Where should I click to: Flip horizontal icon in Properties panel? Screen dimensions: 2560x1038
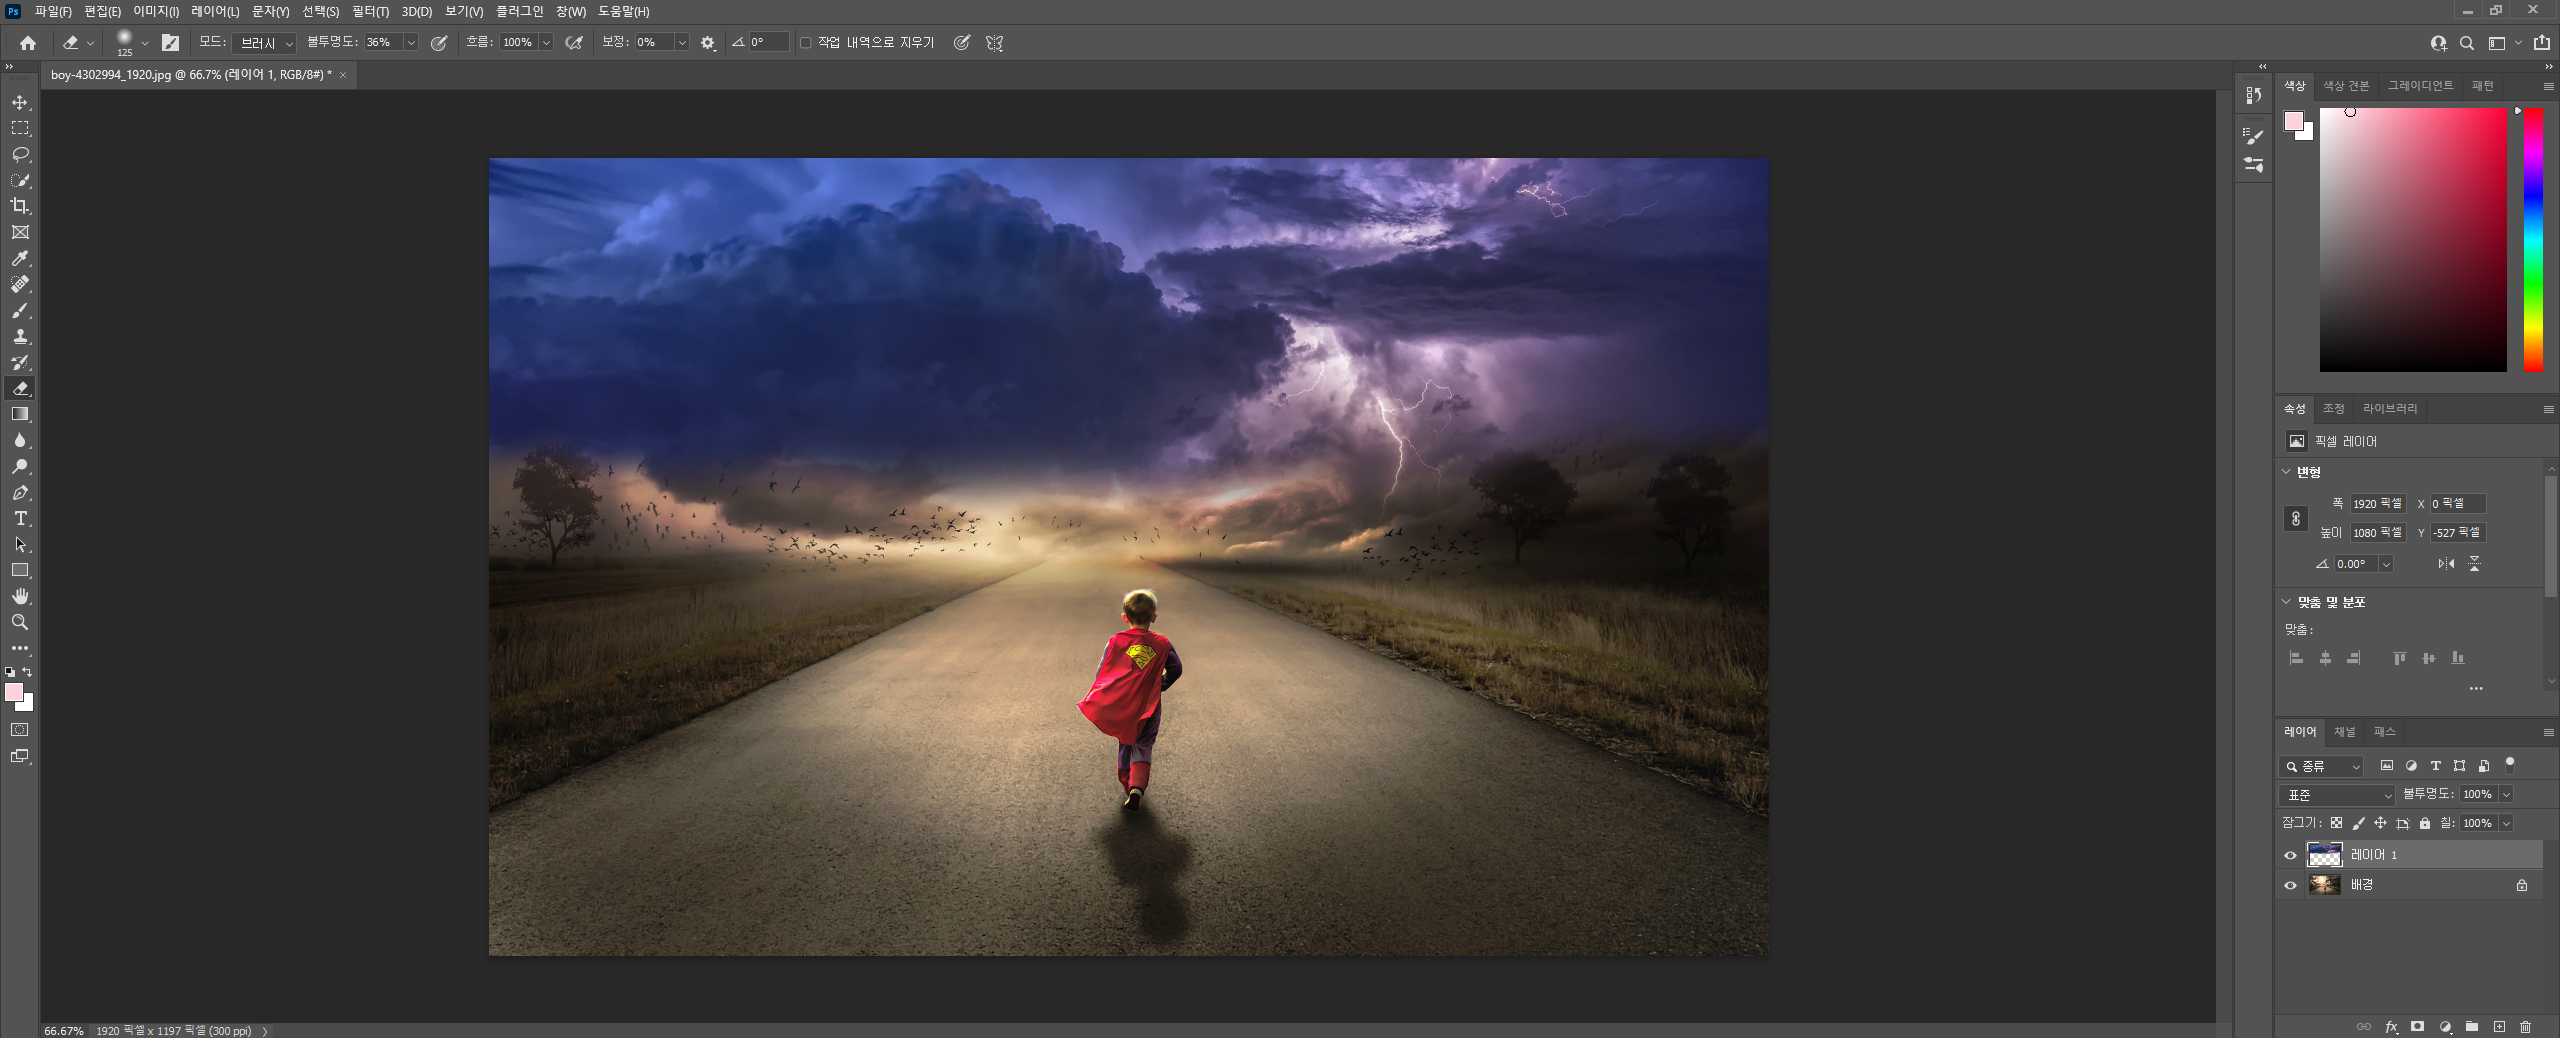click(x=2446, y=564)
